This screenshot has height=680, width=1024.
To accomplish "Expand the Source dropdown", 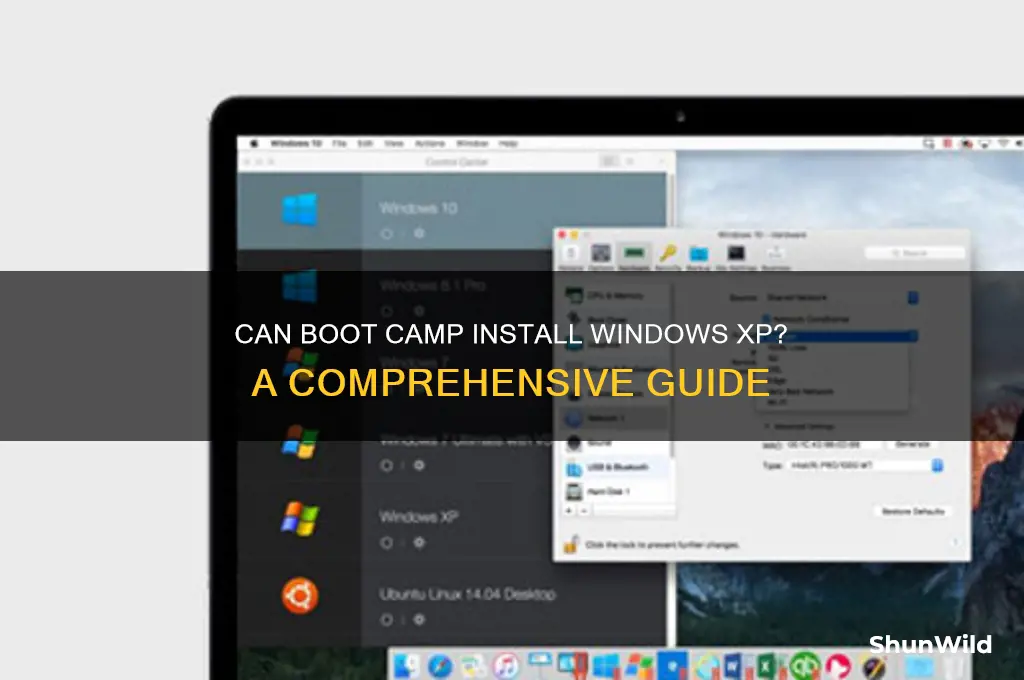I will click(x=913, y=297).
